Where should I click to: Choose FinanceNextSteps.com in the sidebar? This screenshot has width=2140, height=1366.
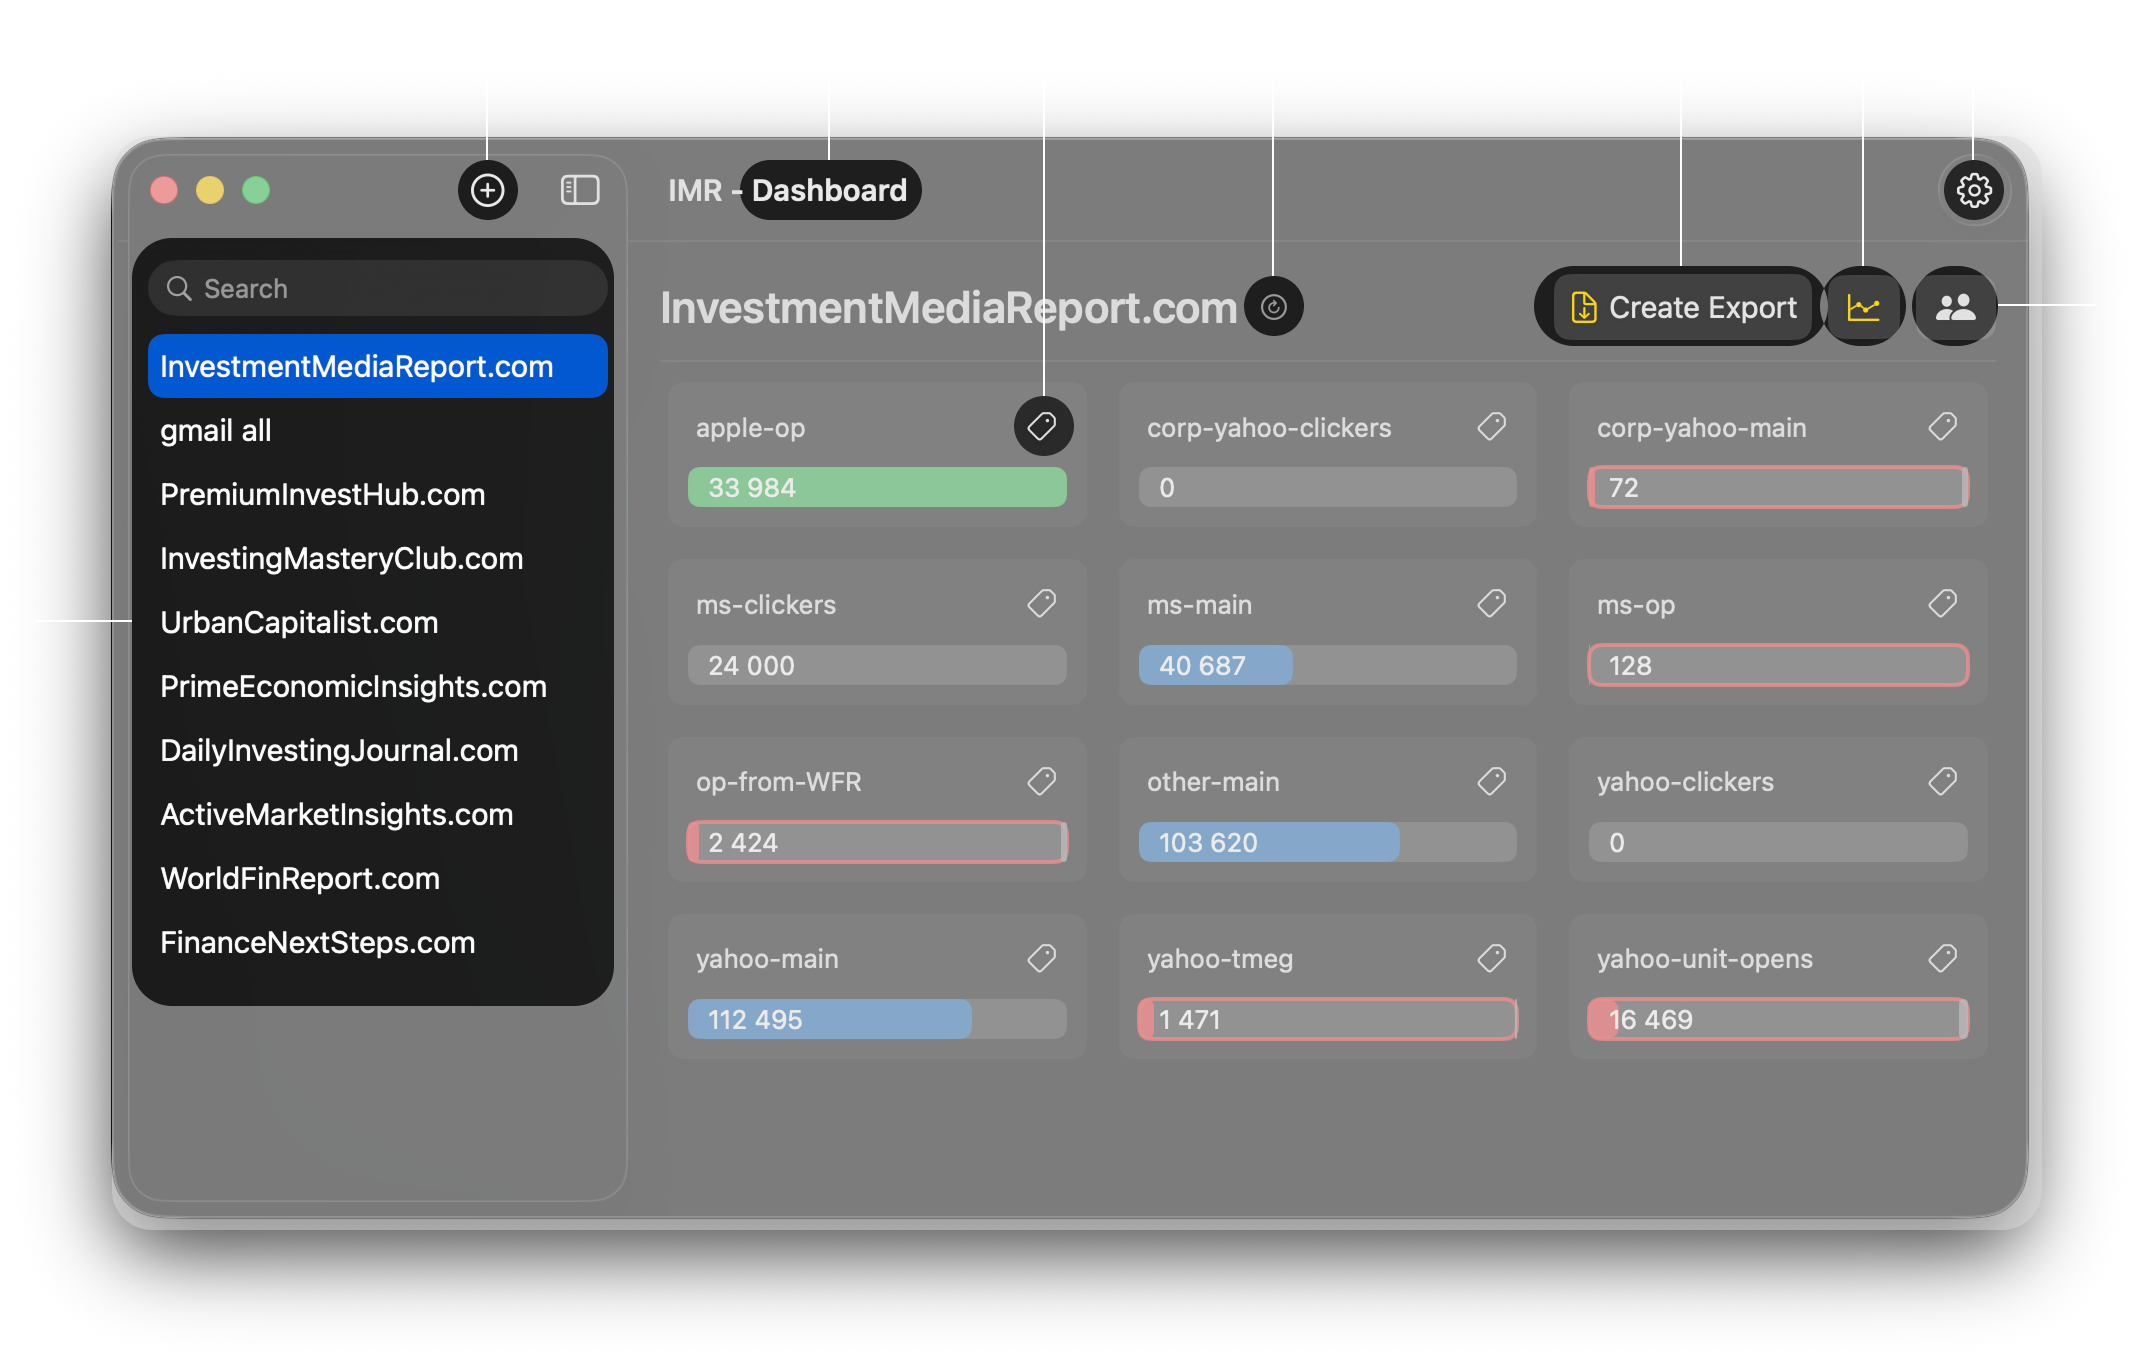pos(317,943)
